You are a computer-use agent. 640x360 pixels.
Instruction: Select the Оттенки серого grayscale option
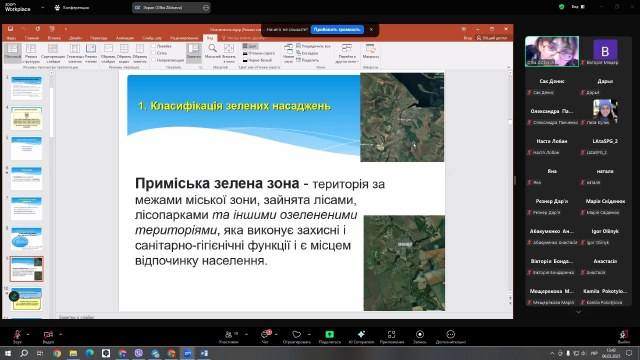(259, 53)
